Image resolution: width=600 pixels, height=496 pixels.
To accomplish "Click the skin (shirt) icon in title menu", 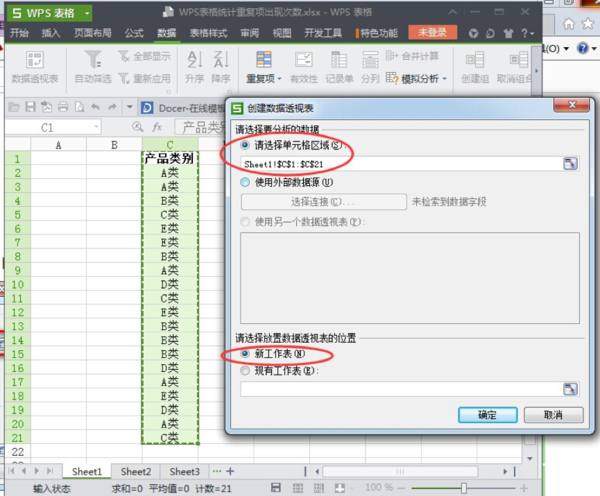I will [508, 33].
